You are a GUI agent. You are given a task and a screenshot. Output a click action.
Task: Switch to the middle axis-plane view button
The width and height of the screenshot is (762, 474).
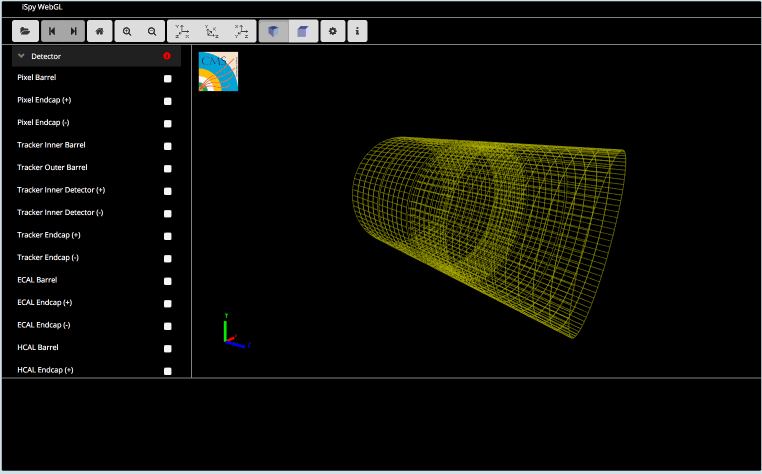[x=210, y=31]
